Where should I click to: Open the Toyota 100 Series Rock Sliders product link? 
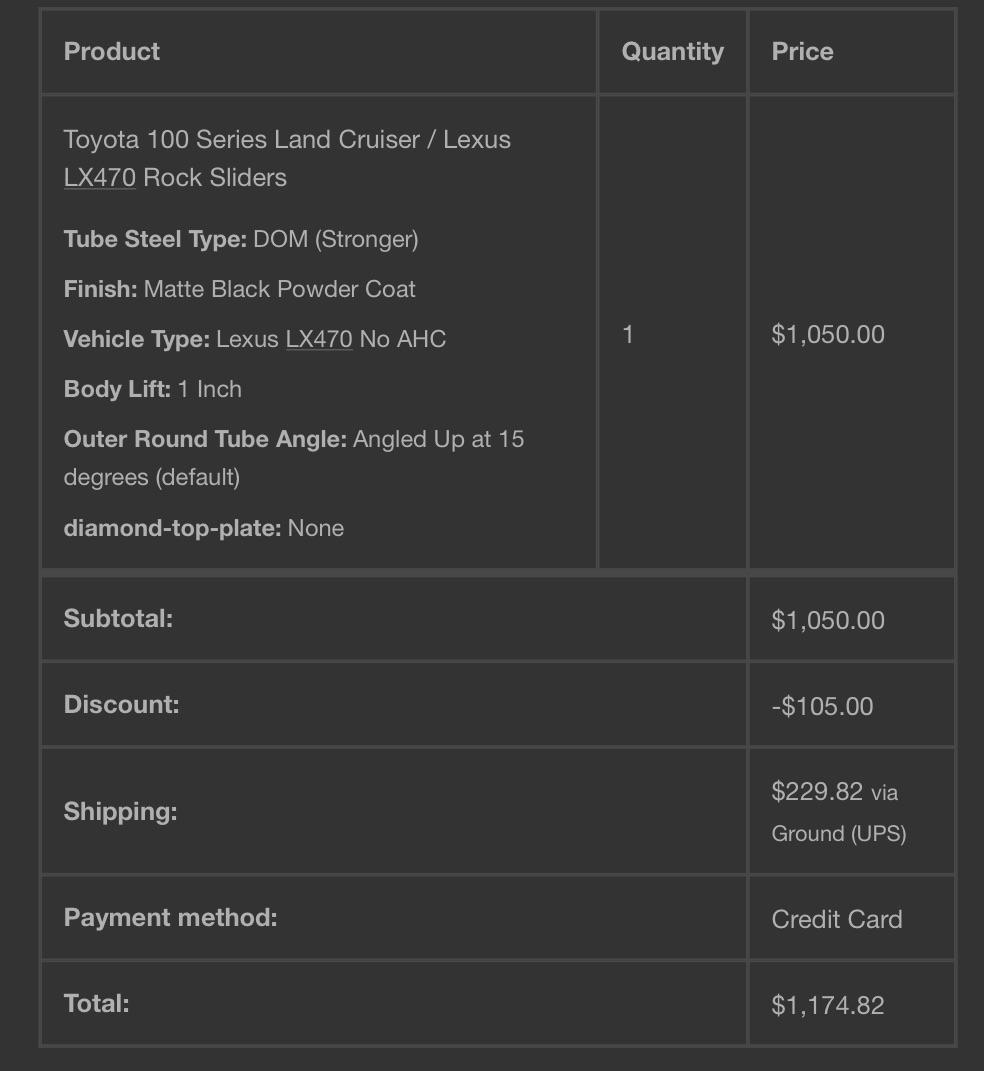pyautogui.click(x=287, y=158)
